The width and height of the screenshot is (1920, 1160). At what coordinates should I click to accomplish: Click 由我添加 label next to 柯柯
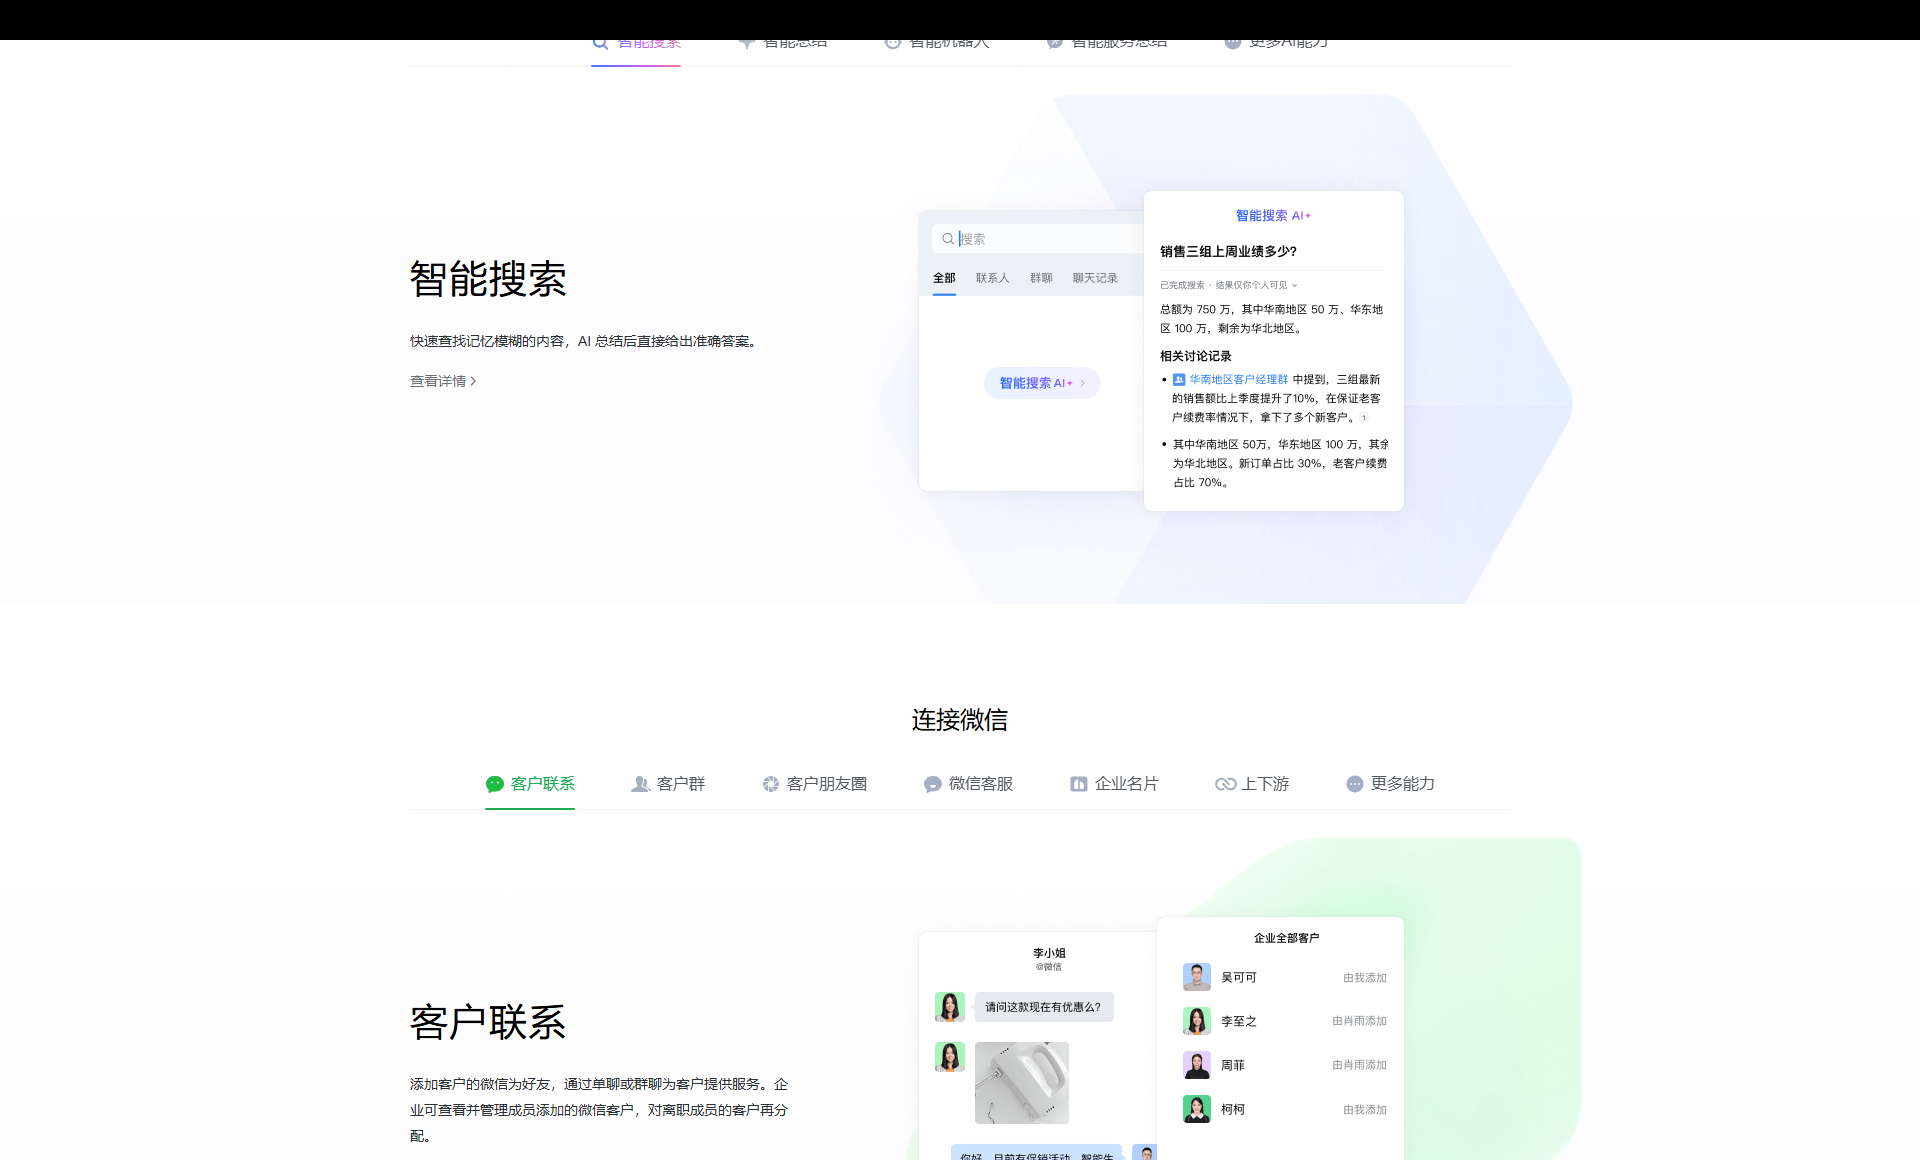point(1365,1109)
